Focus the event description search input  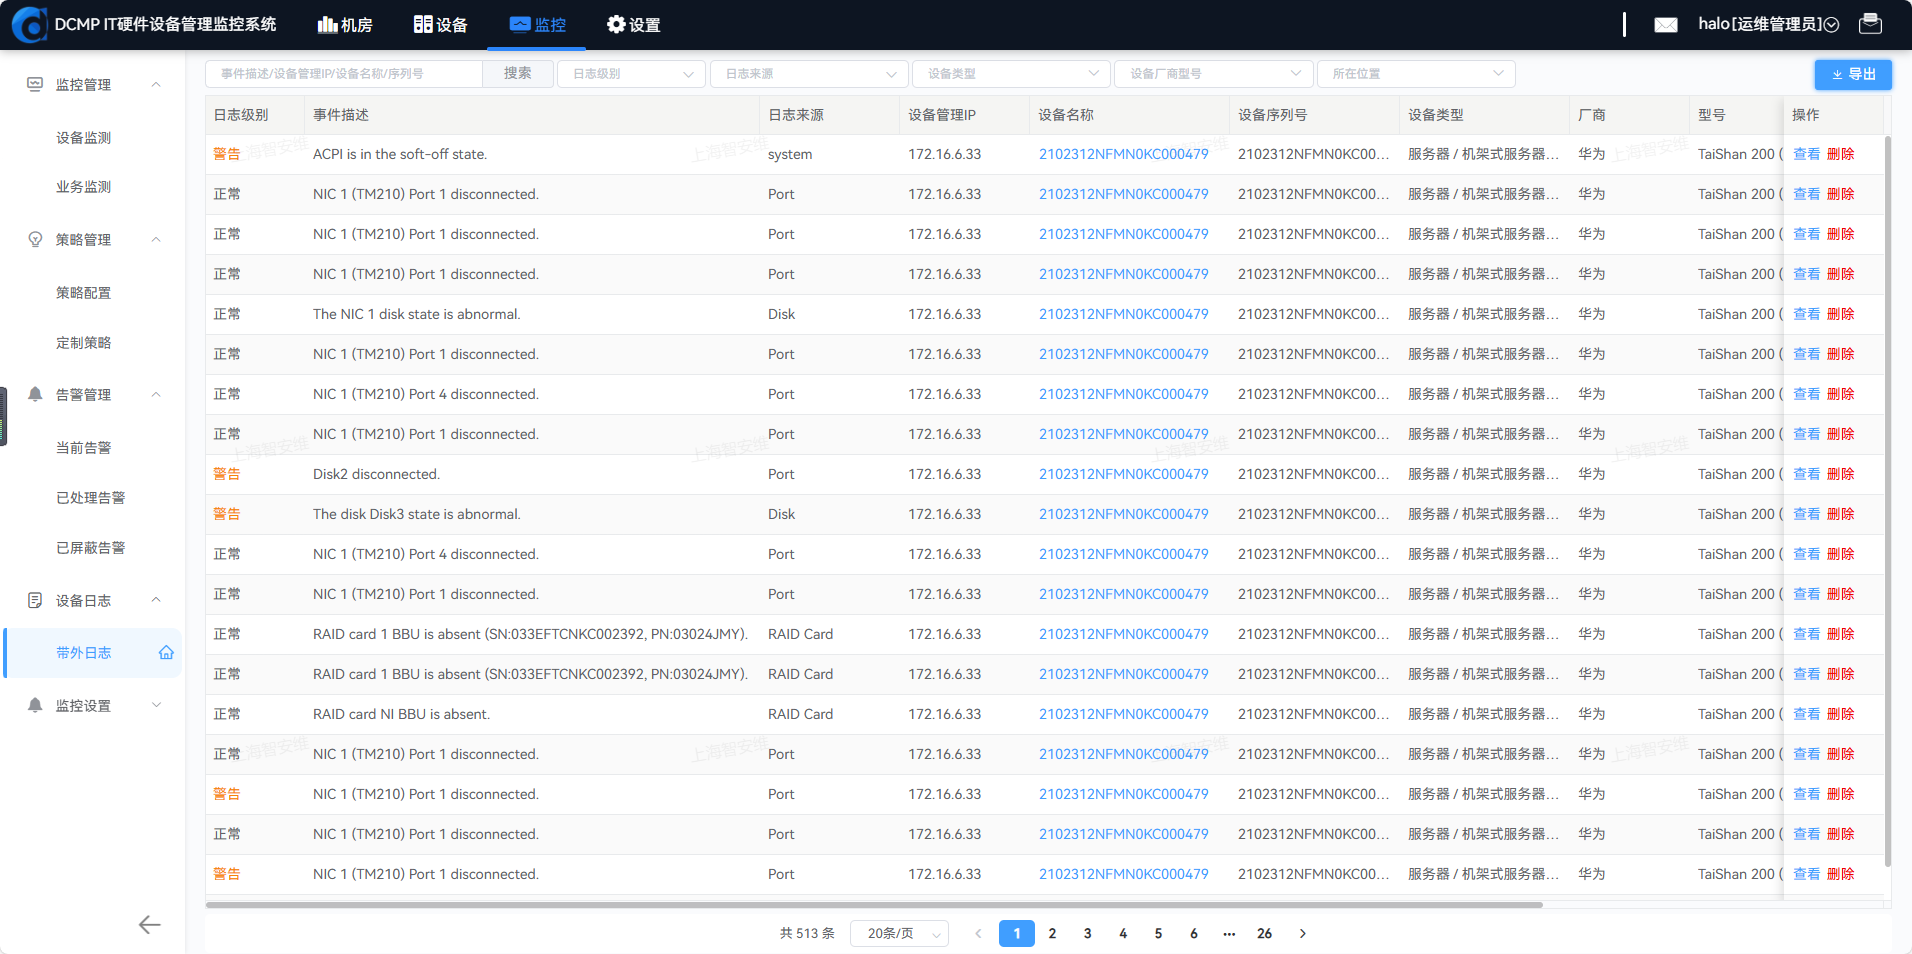pos(344,74)
